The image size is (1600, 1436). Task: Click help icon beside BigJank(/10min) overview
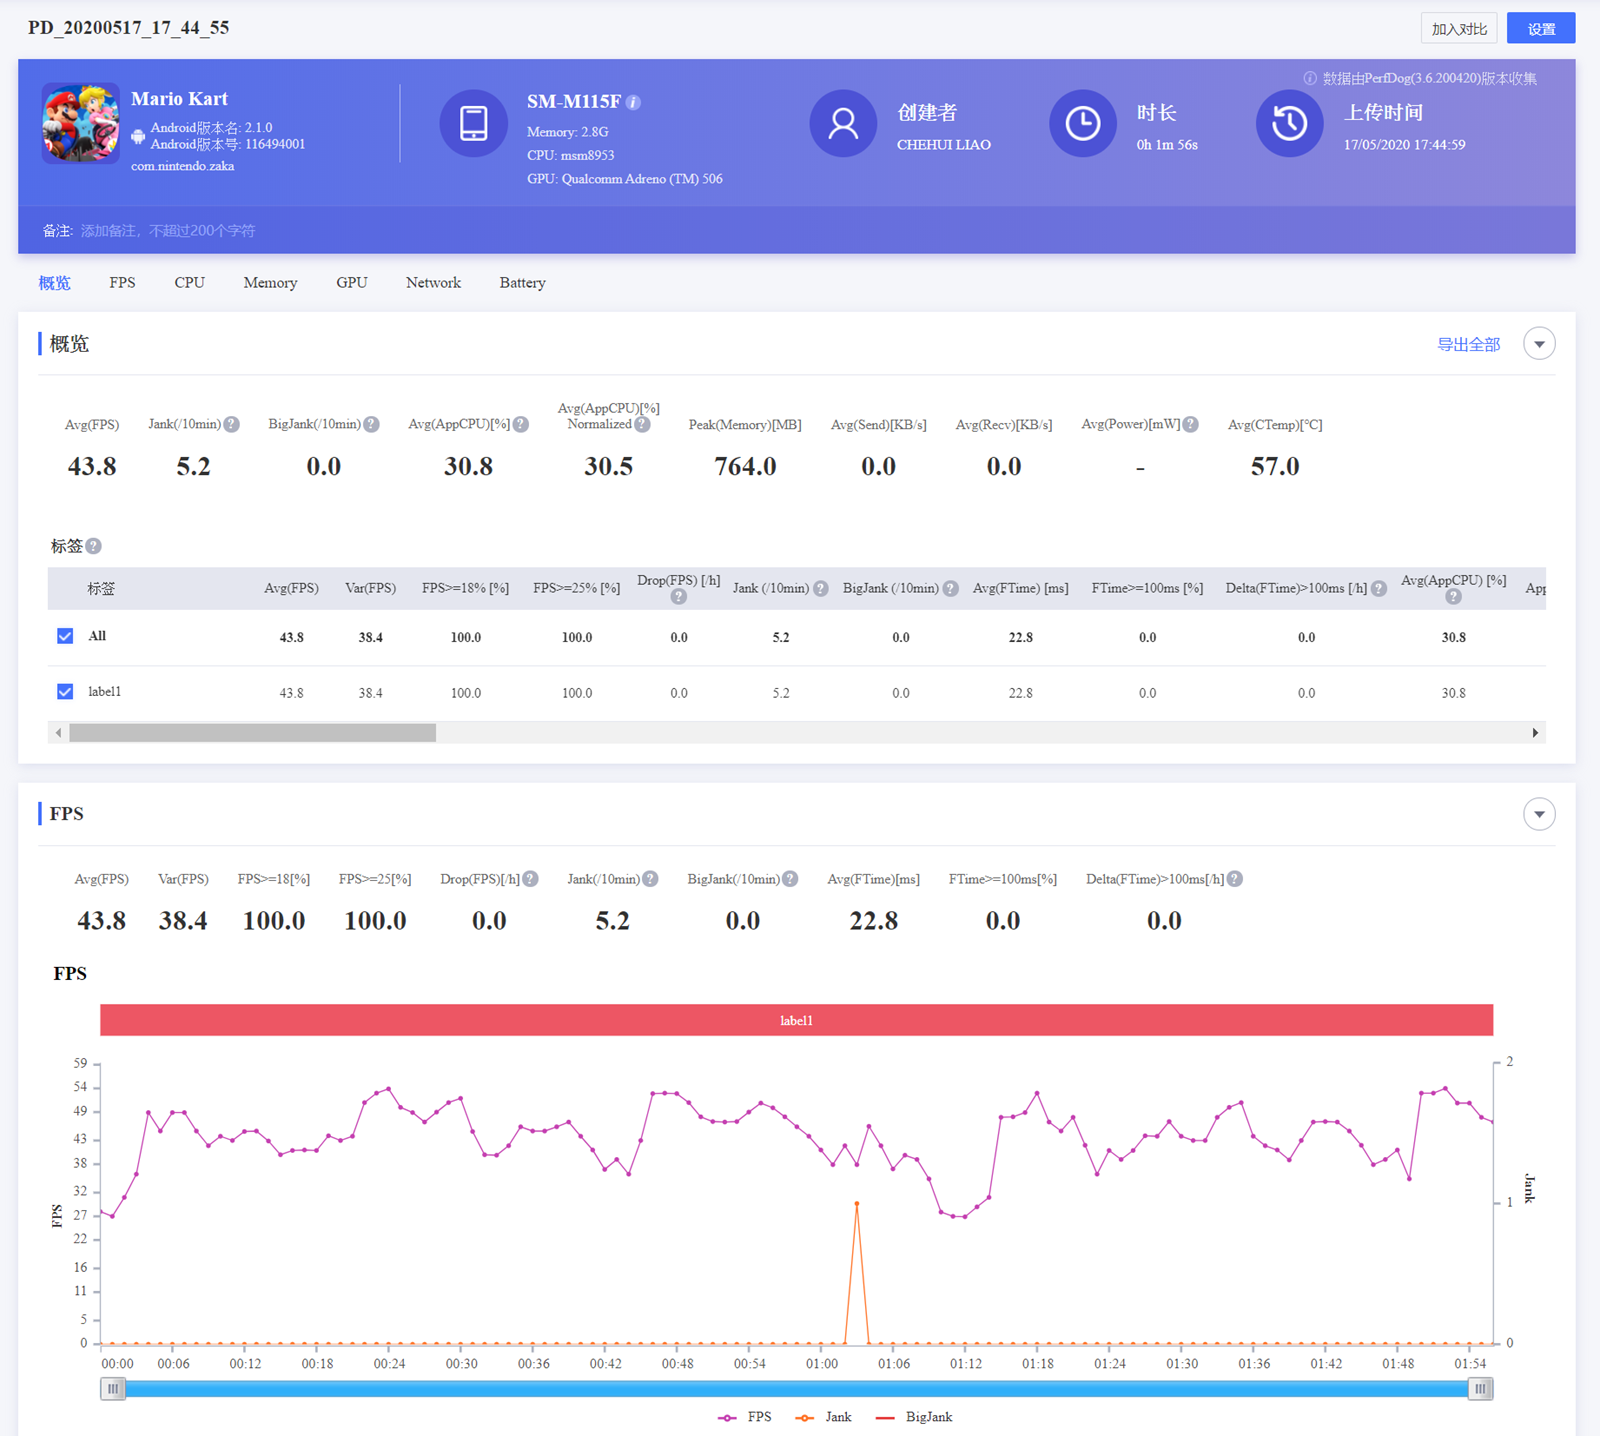pos(372,424)
